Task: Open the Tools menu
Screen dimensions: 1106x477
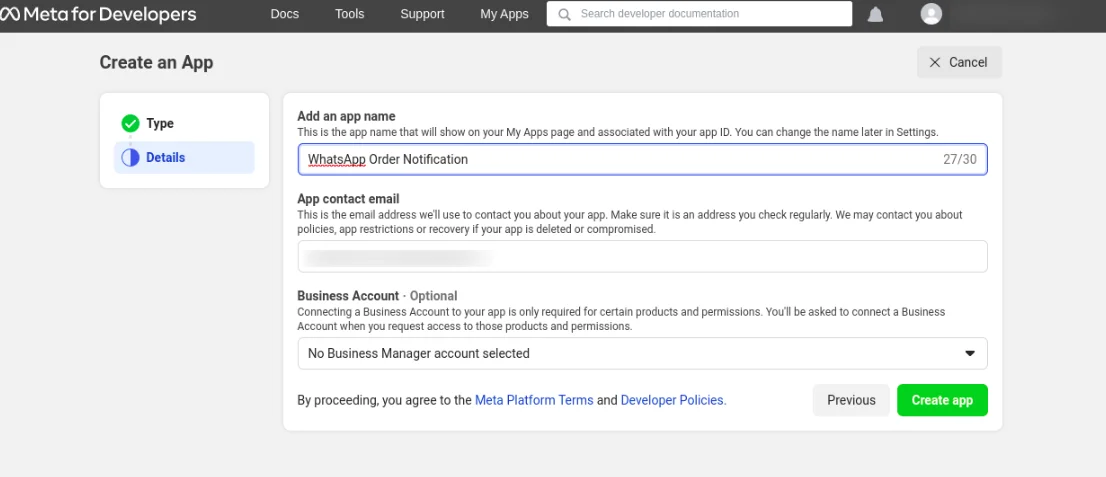Action: 349,14
